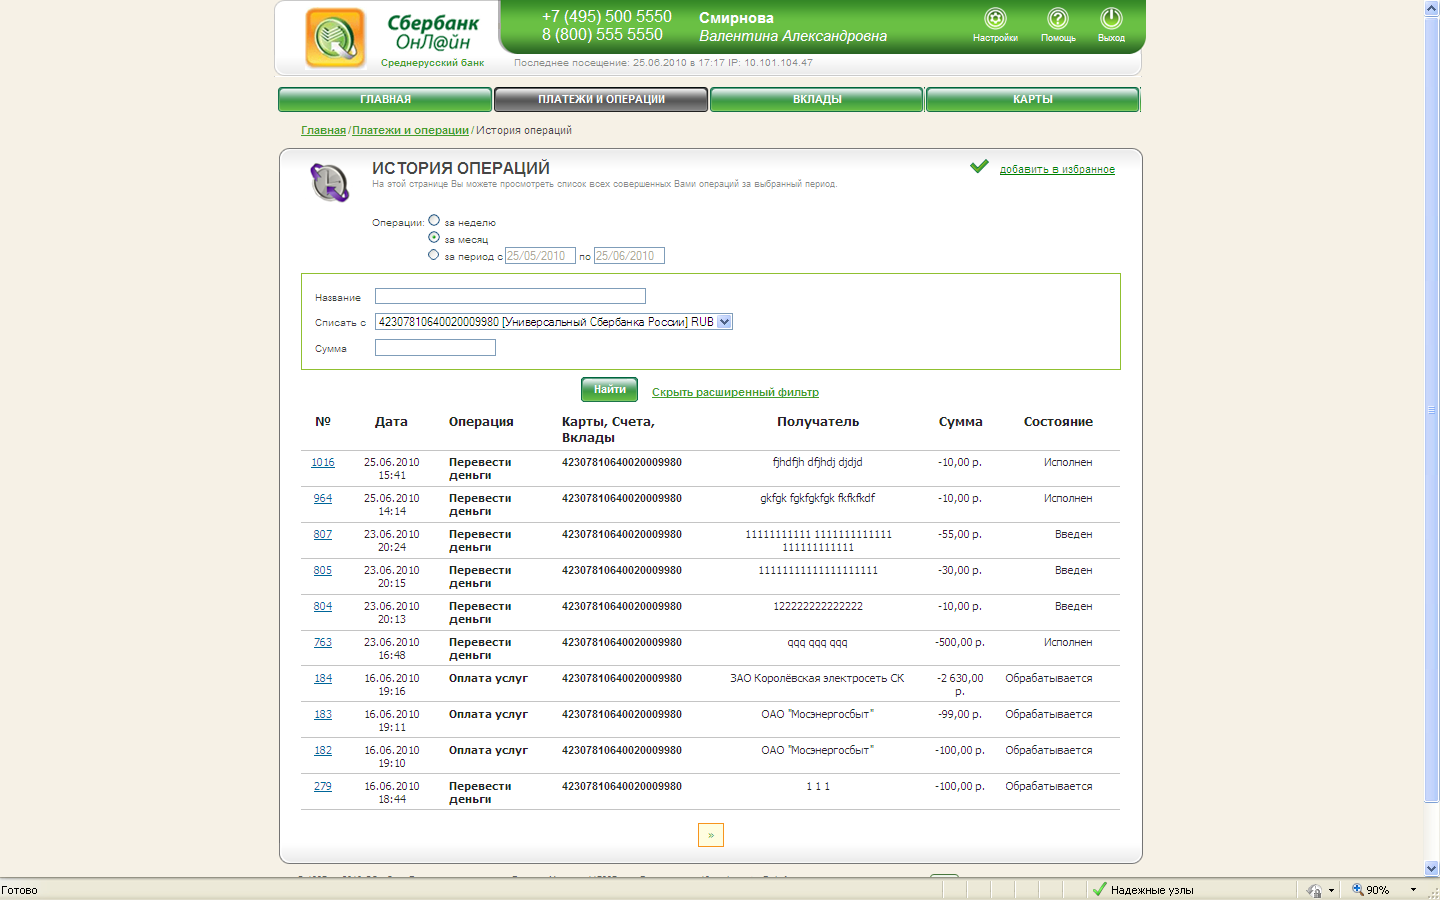Open the КАРТЫ tab

pos(1032,99)
